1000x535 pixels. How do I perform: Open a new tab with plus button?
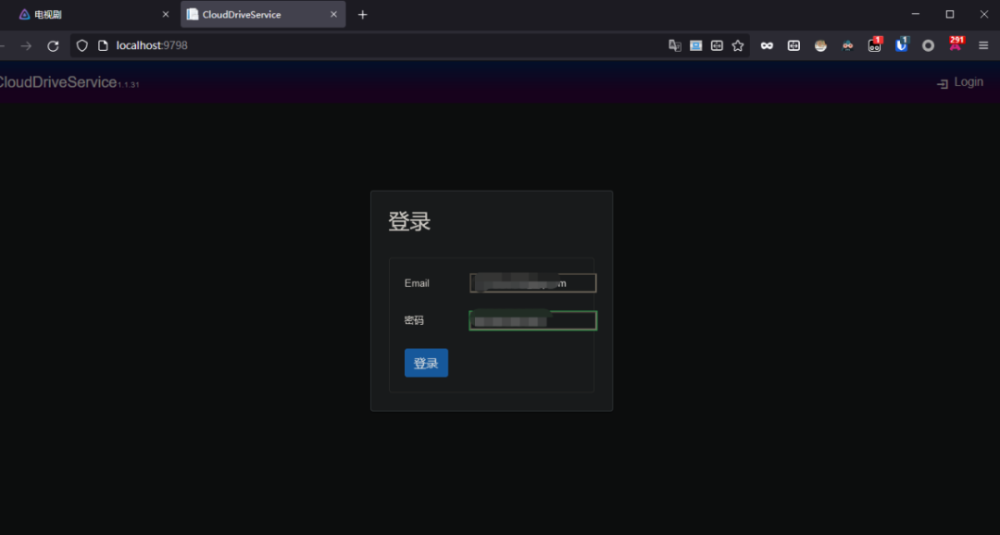click(x=363, y=15)
